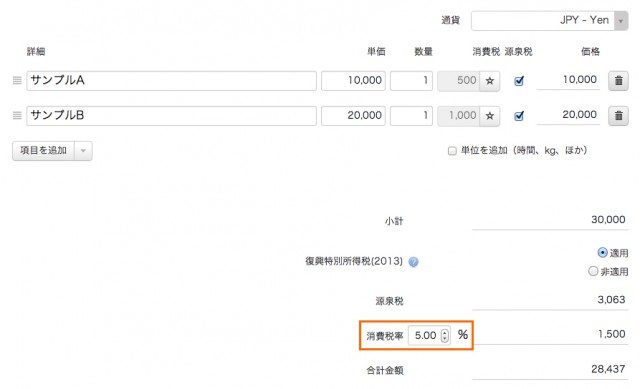Focus the サンプルA description field

point(171,80)
